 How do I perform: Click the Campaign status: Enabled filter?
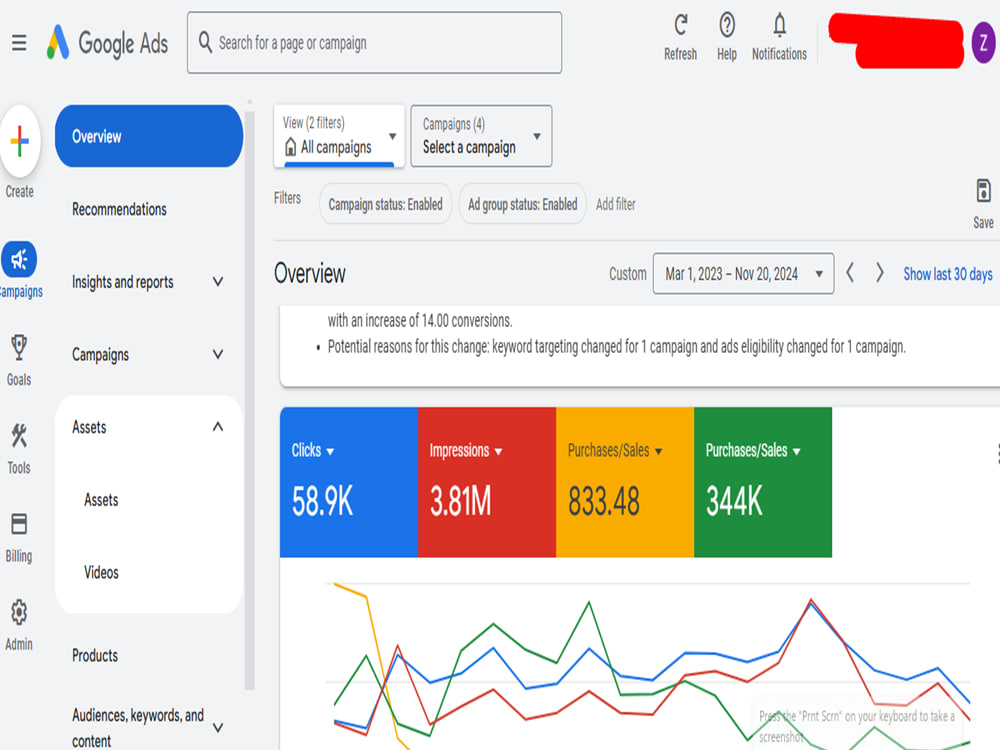385,204
